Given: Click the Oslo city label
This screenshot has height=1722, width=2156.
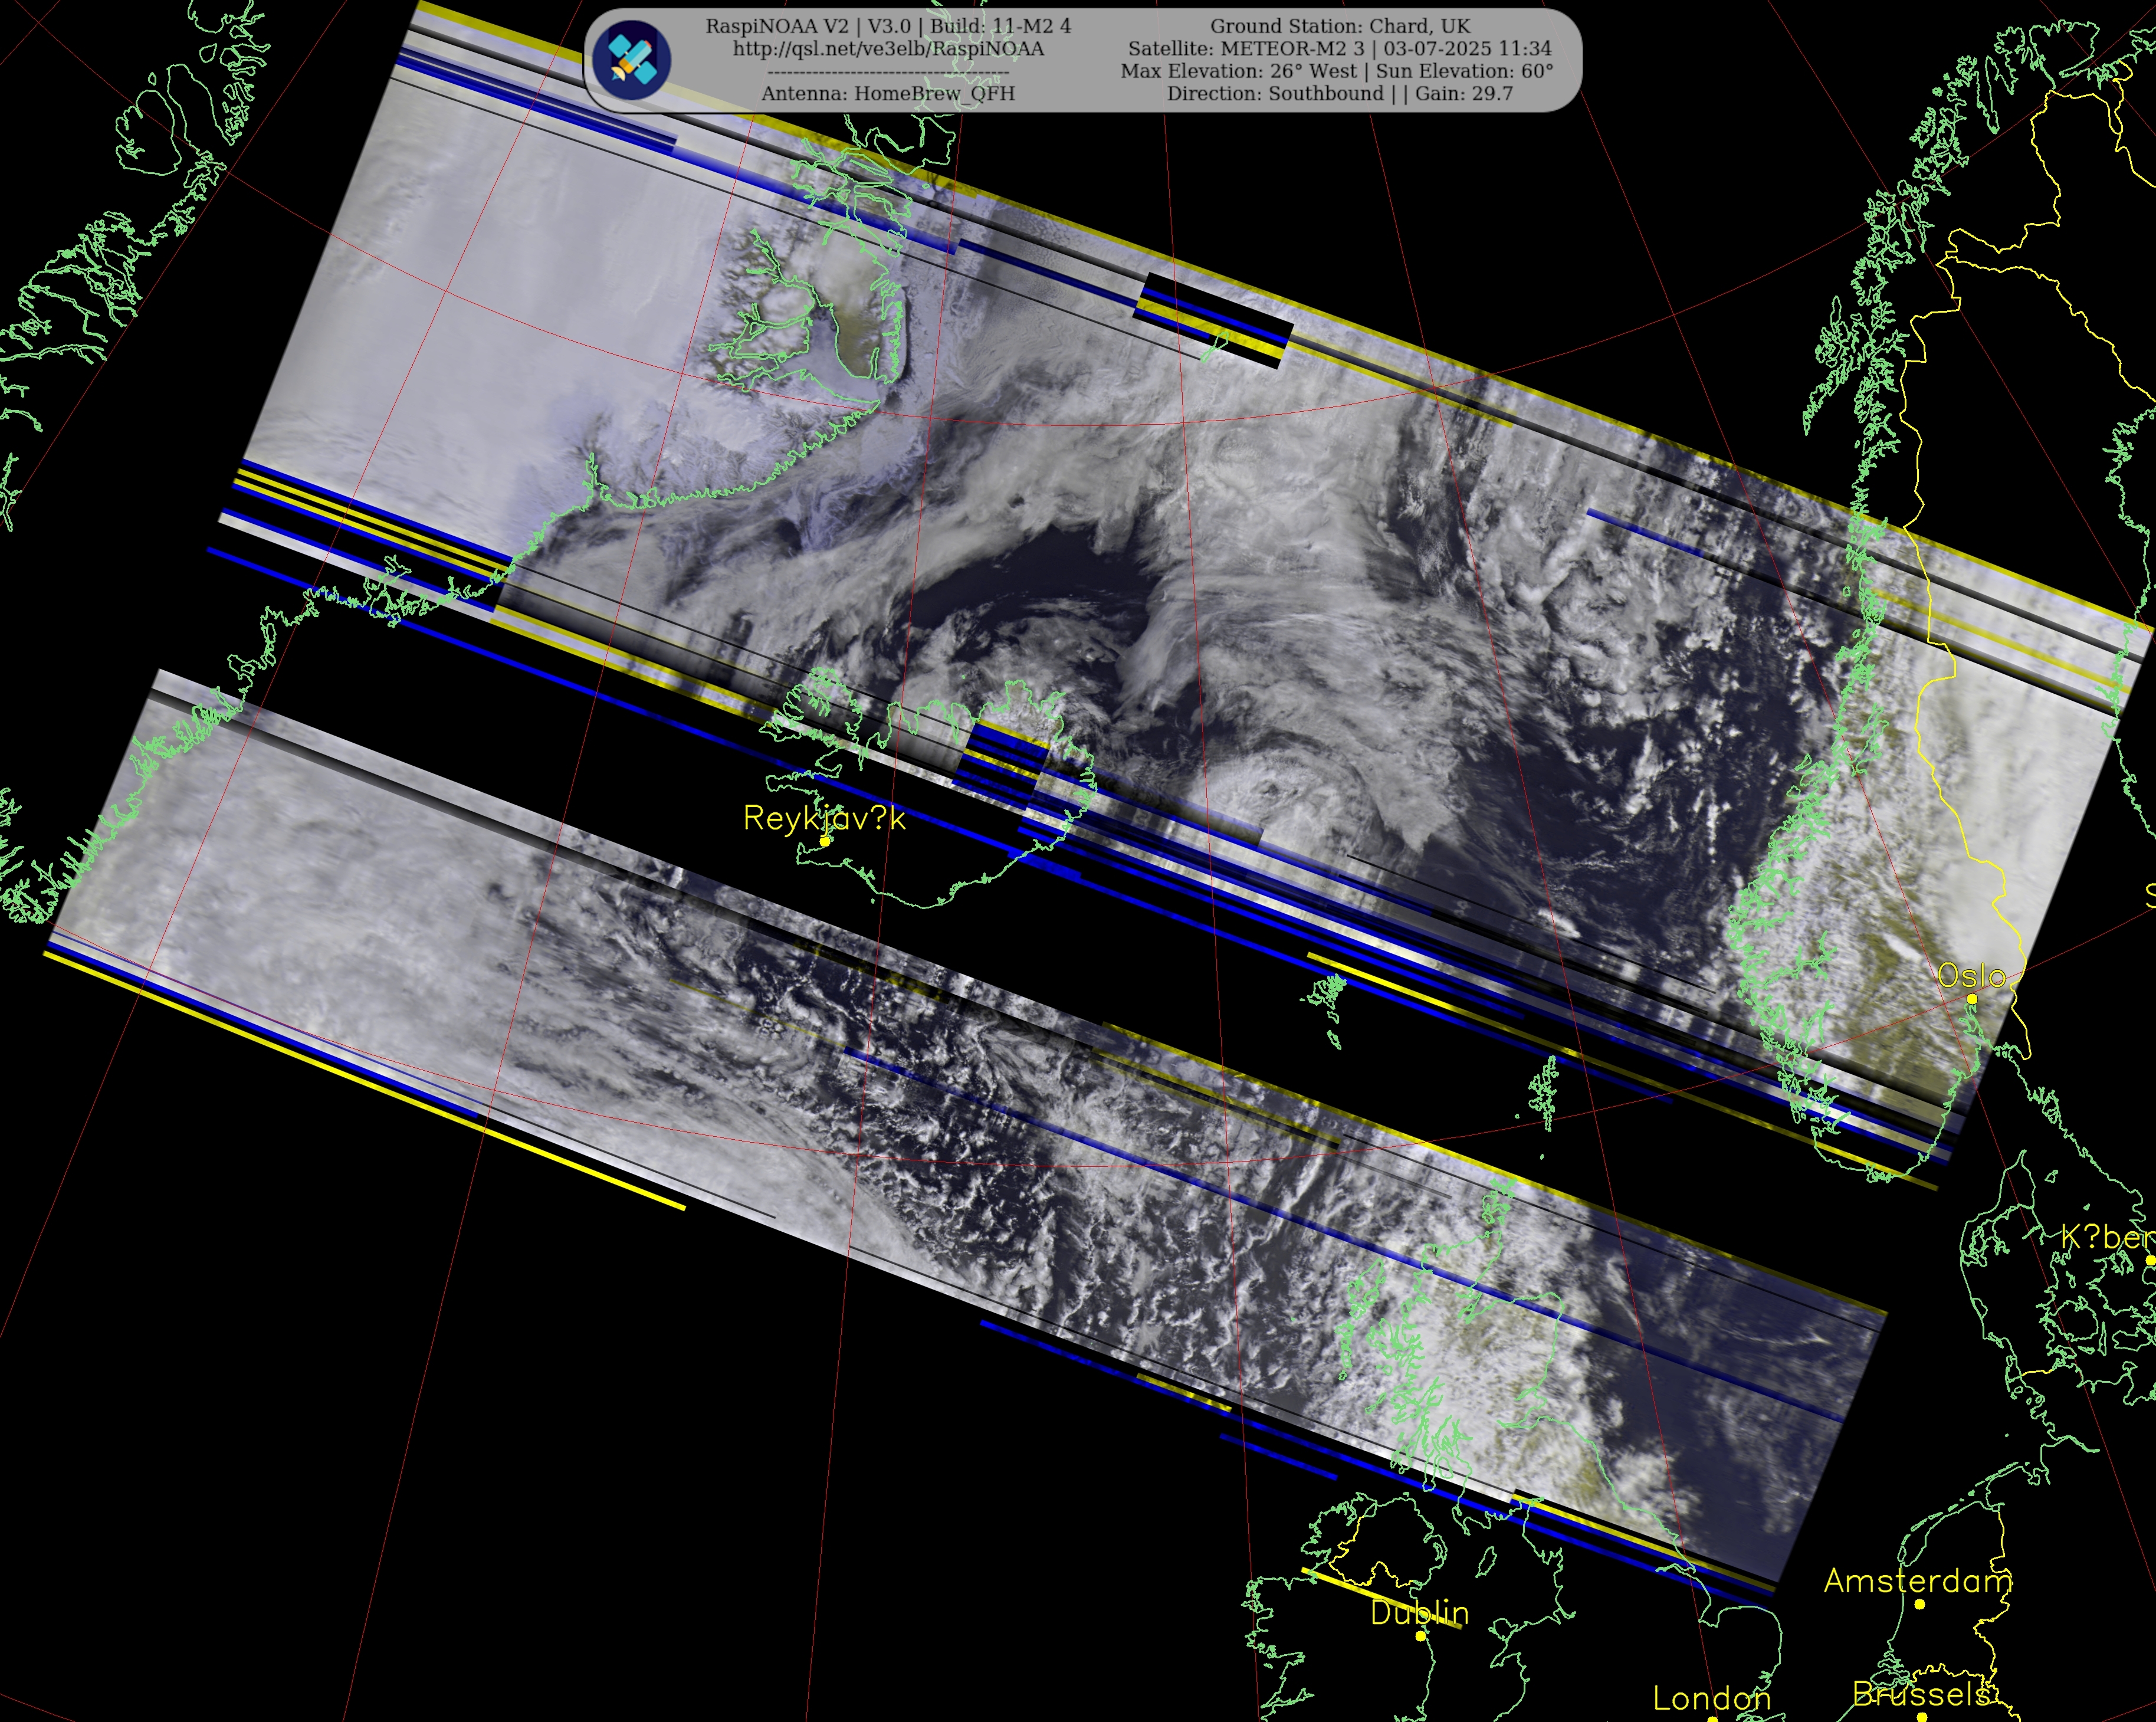Looking at the screenshot, I should click(1972, 976).
